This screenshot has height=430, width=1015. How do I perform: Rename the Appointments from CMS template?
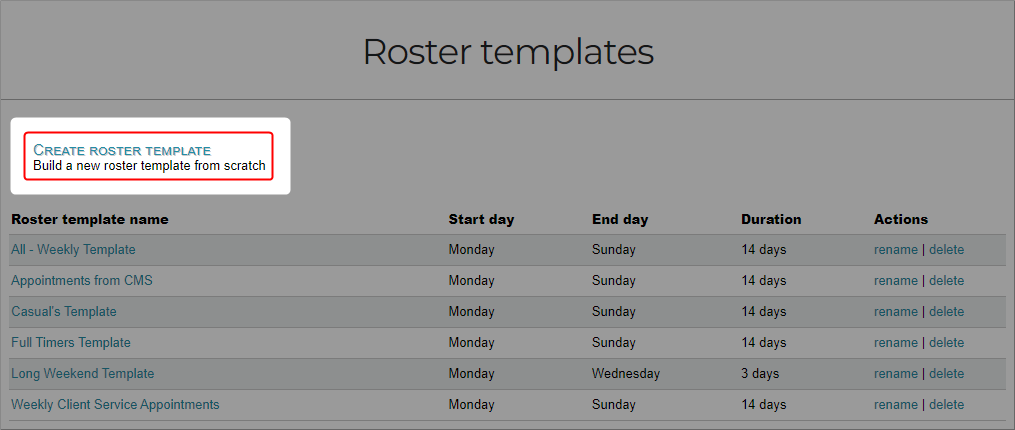point(895,280)
